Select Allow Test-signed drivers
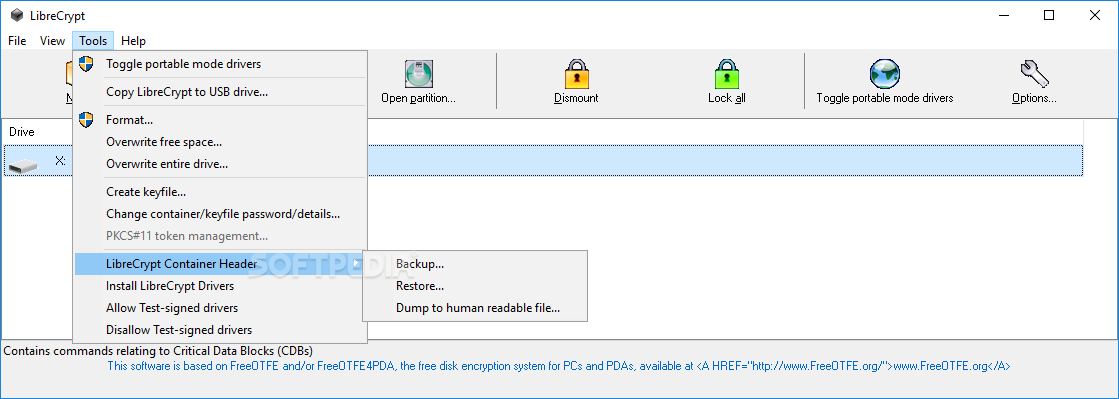This screenshot has height=399, width=1119. coord(172,308)
